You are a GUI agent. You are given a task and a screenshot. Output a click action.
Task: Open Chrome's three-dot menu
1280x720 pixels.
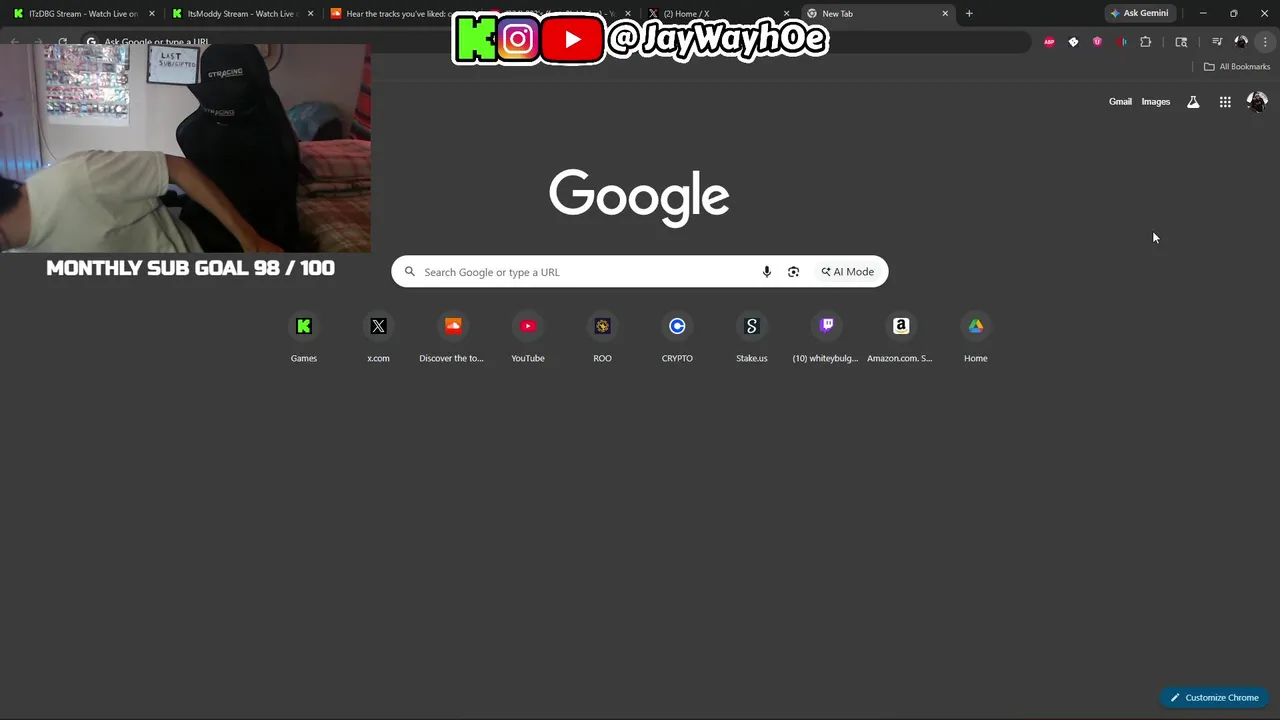[x=1266, y=42]
